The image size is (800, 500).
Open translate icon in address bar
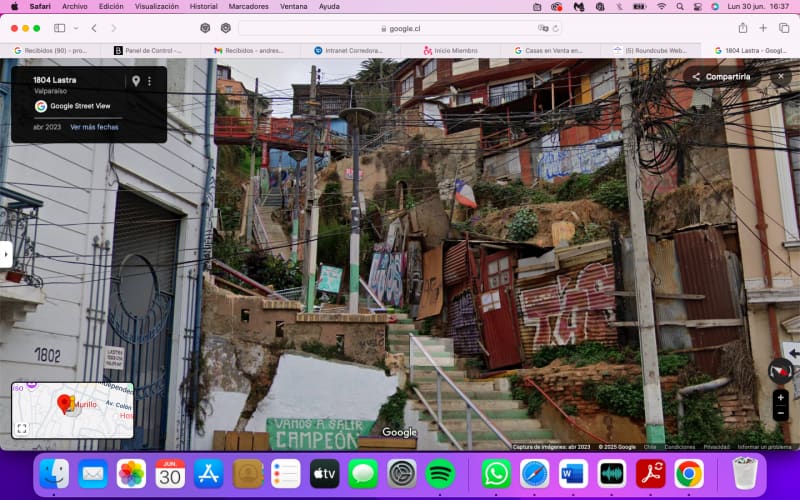(x=543, y=29)
